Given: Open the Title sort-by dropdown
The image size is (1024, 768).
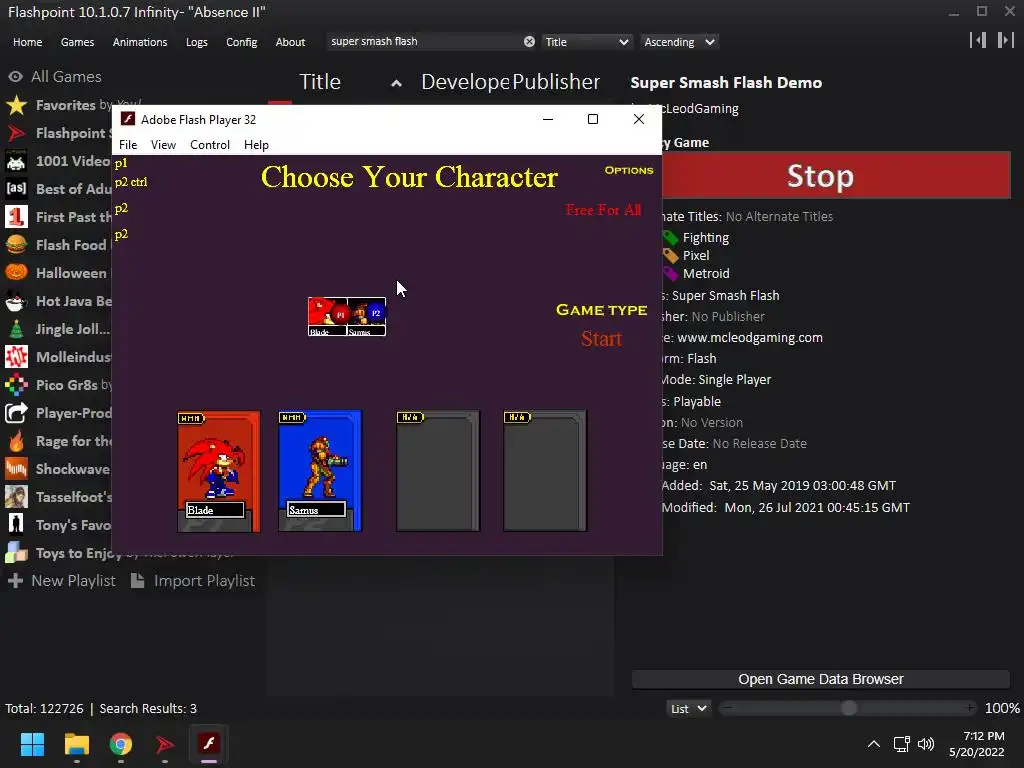Looking at the screenshot, I should click(586, 42).
